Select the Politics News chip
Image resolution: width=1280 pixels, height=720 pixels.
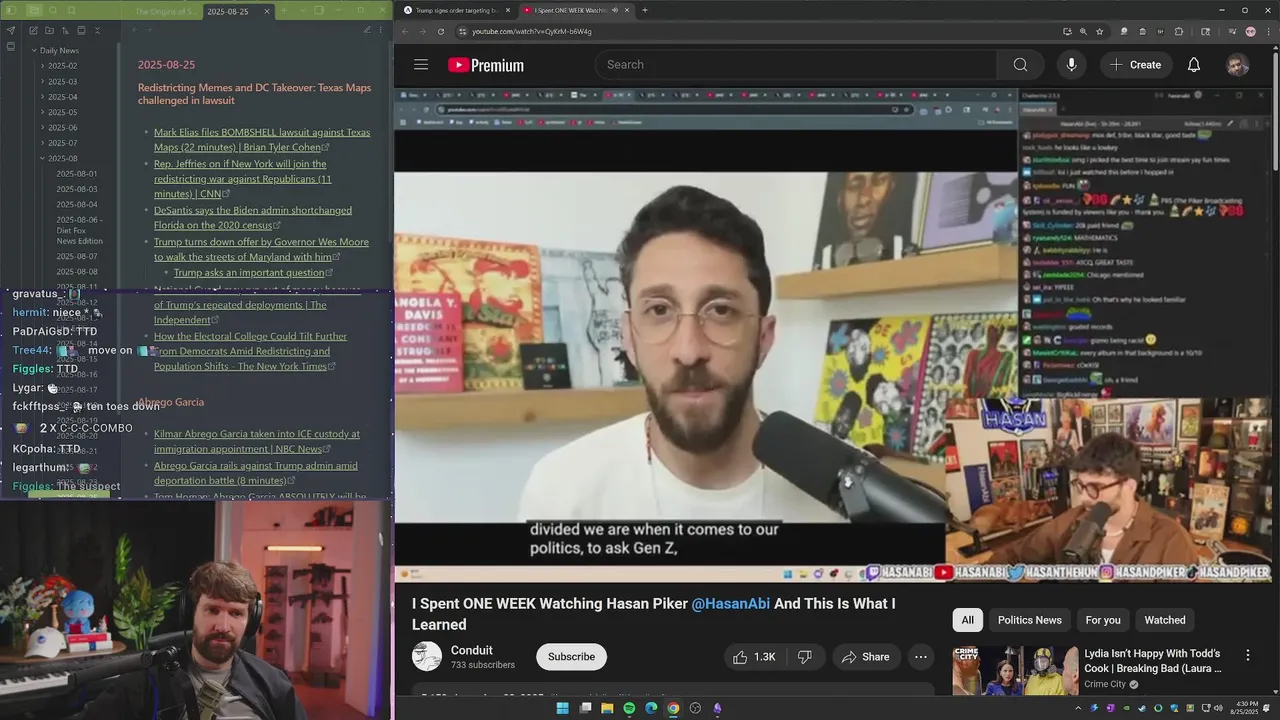[1029, 620]
